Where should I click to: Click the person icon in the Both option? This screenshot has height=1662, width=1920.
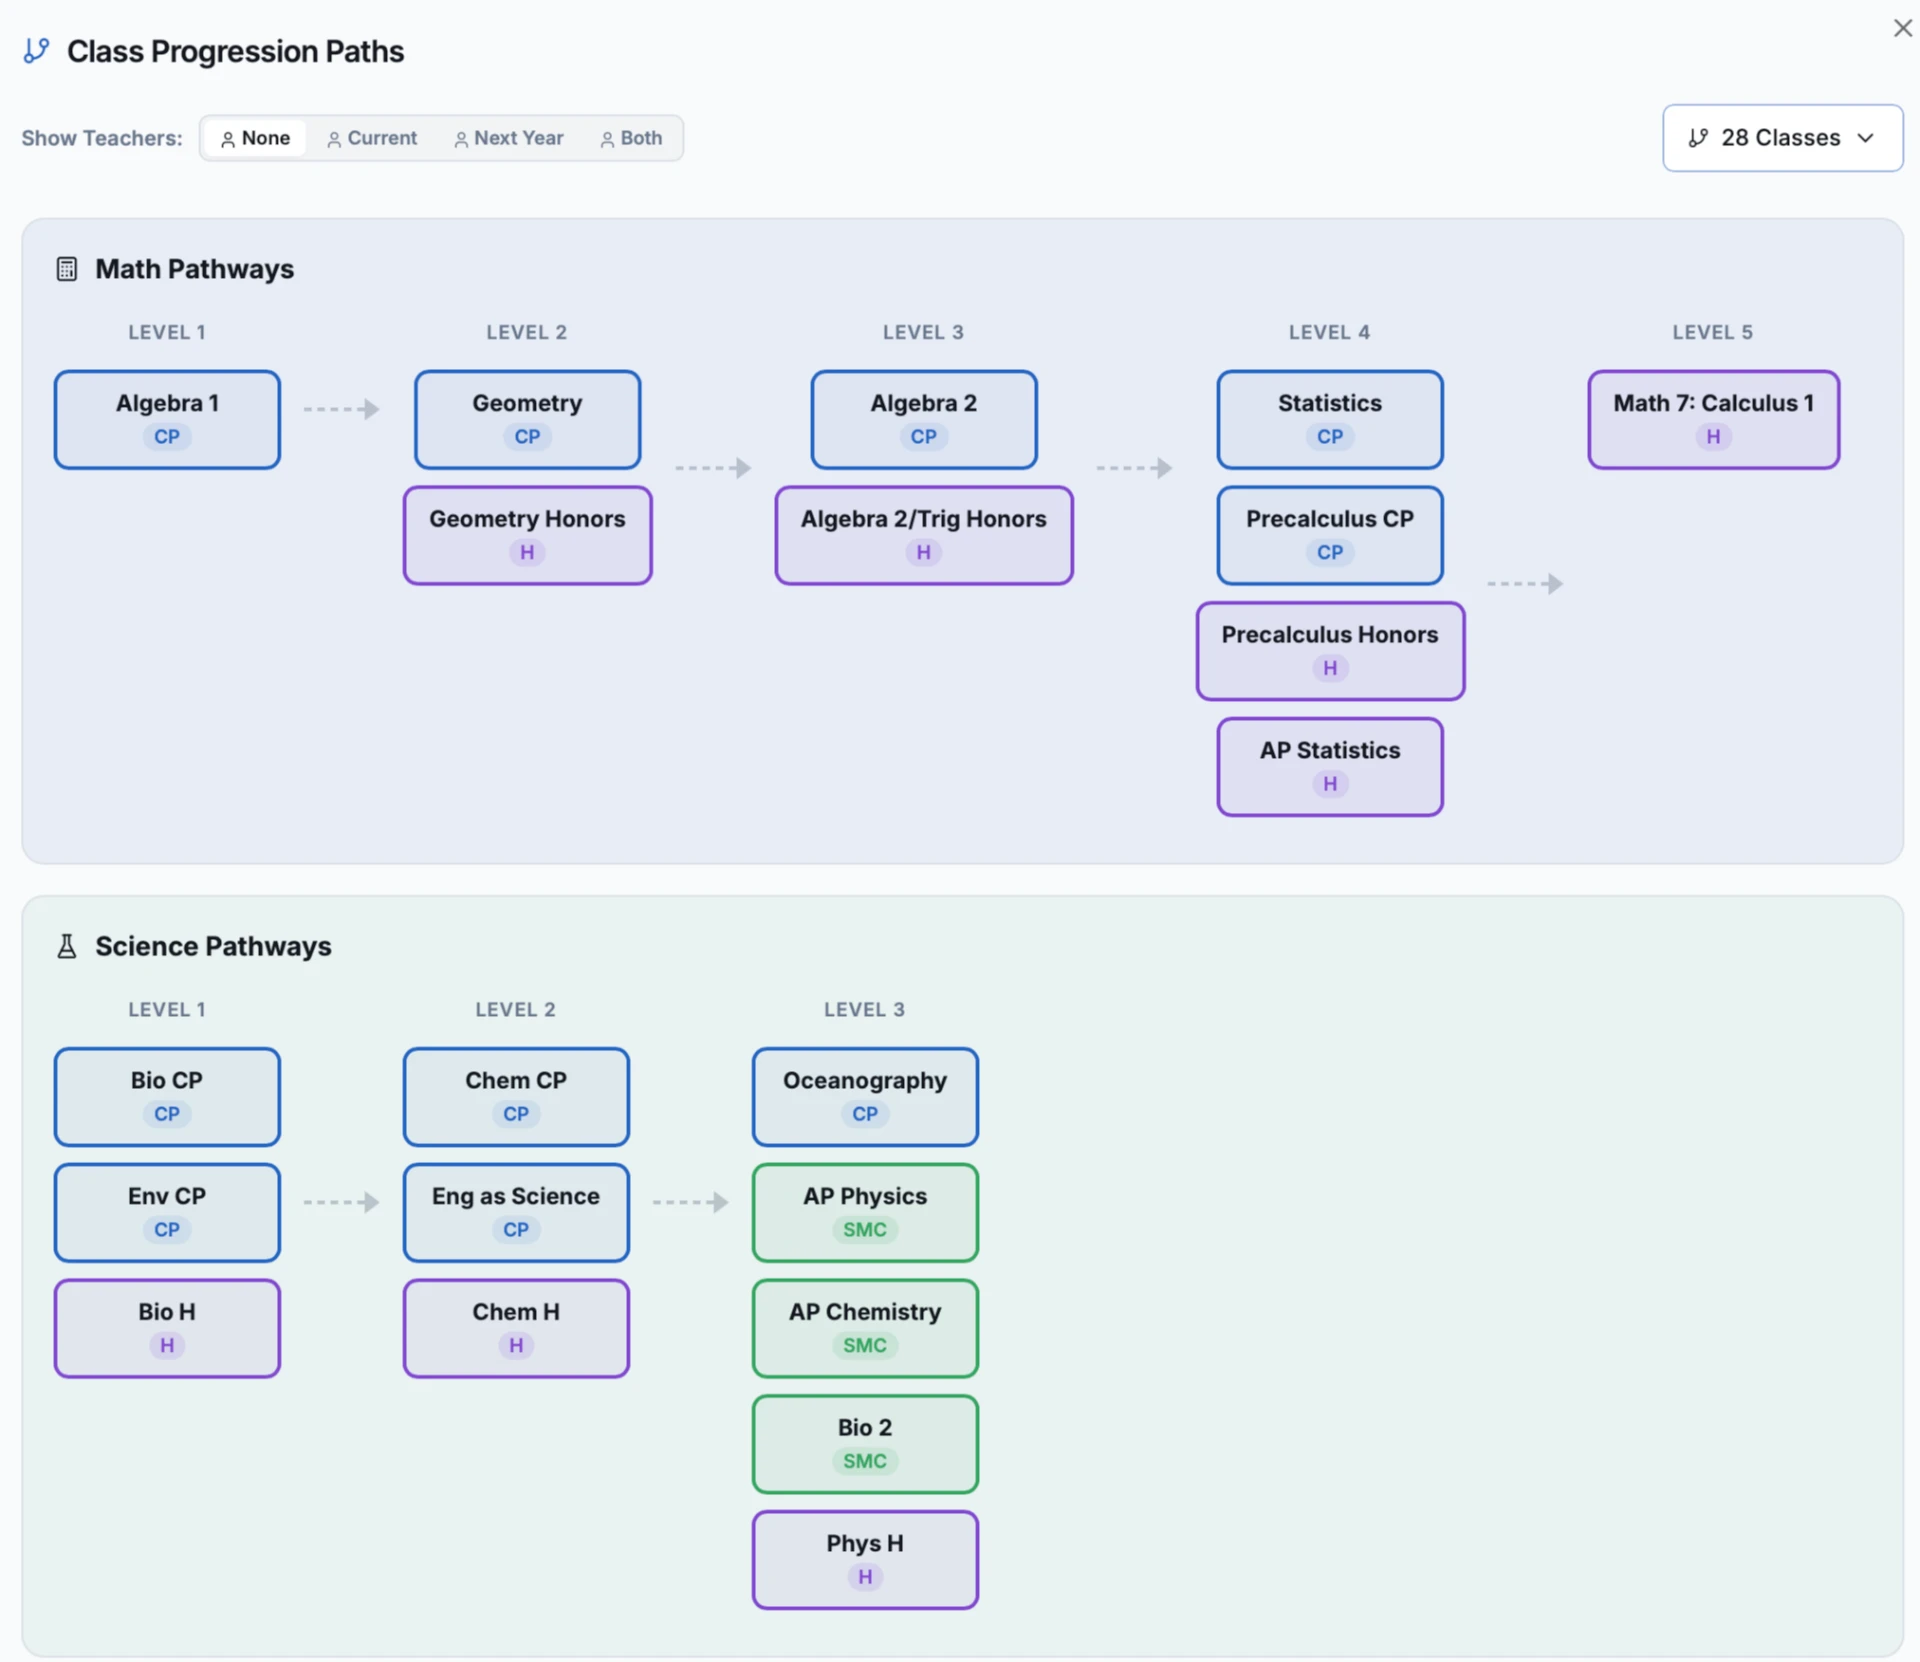point(607,139)
